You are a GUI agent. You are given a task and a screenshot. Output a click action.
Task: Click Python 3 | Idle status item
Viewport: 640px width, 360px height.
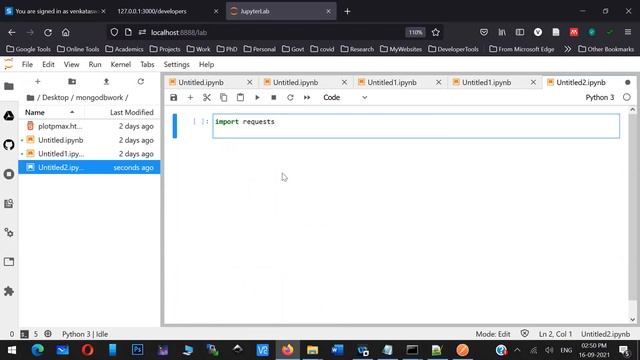click(x=85, y=334)
